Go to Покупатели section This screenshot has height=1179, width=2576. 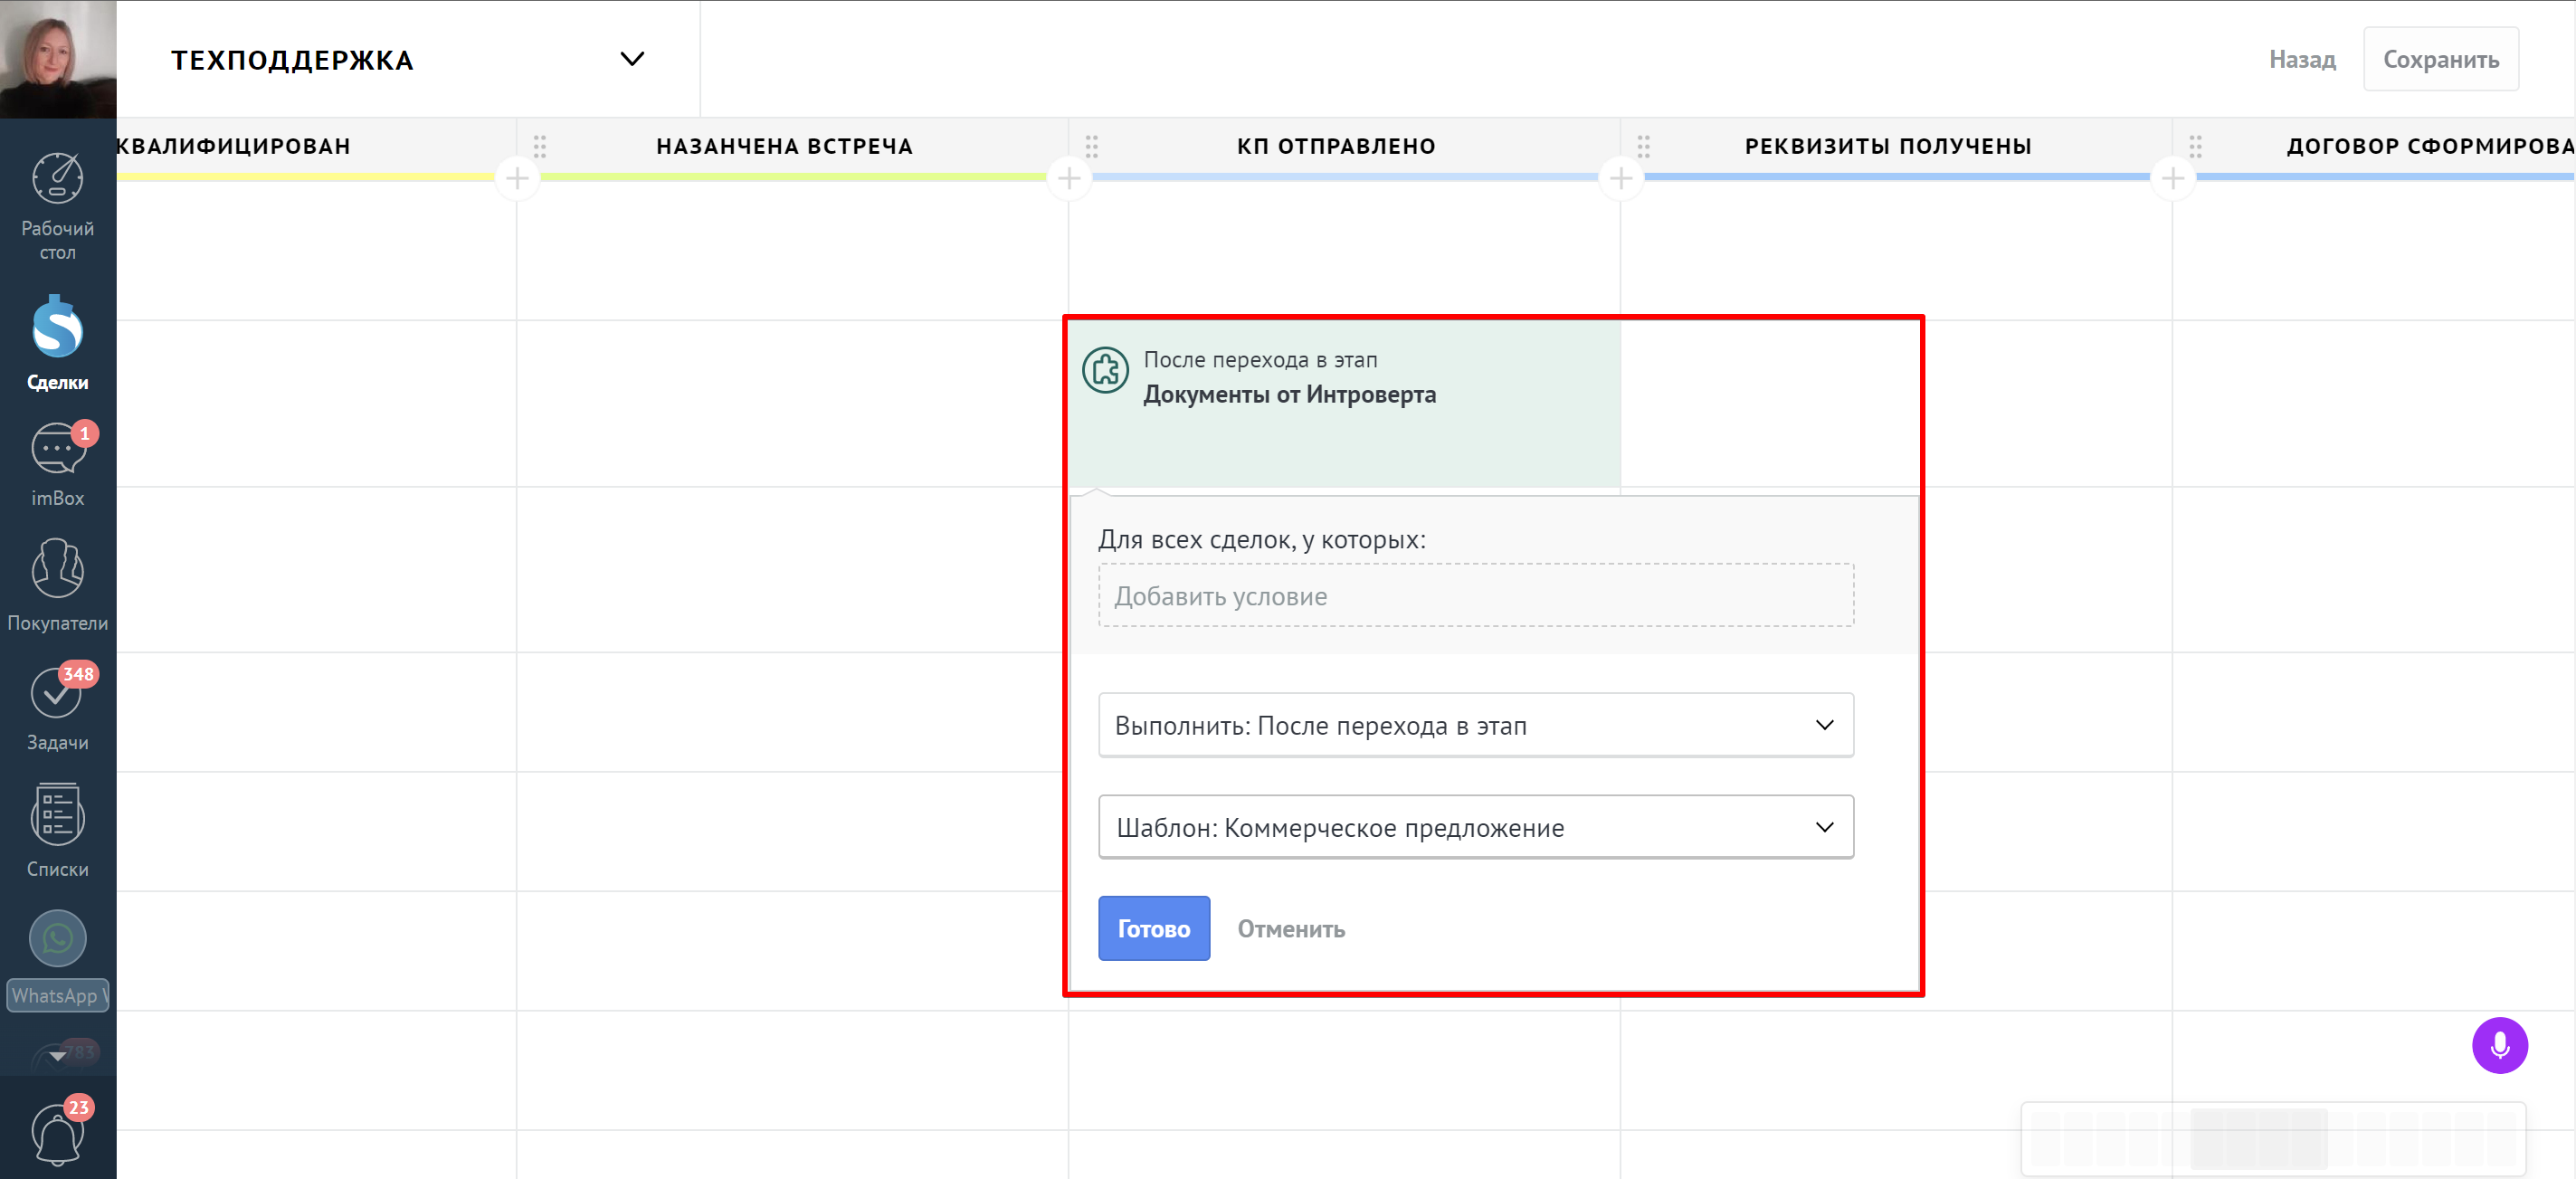pyautogui.click(x=57, y=585)
